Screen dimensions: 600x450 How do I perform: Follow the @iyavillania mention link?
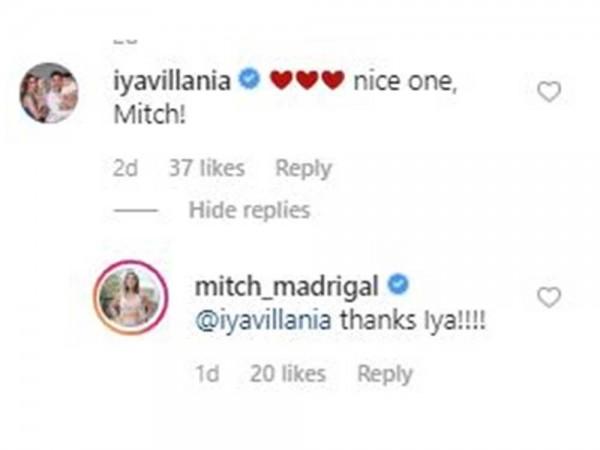click(263, 321)
